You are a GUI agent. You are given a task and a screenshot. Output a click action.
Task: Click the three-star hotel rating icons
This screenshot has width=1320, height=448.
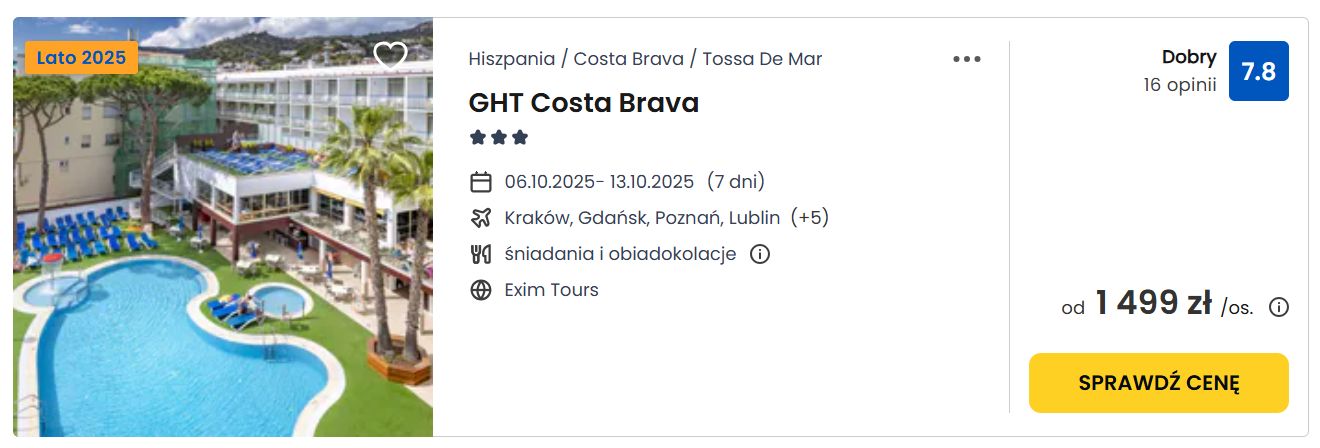499,137
